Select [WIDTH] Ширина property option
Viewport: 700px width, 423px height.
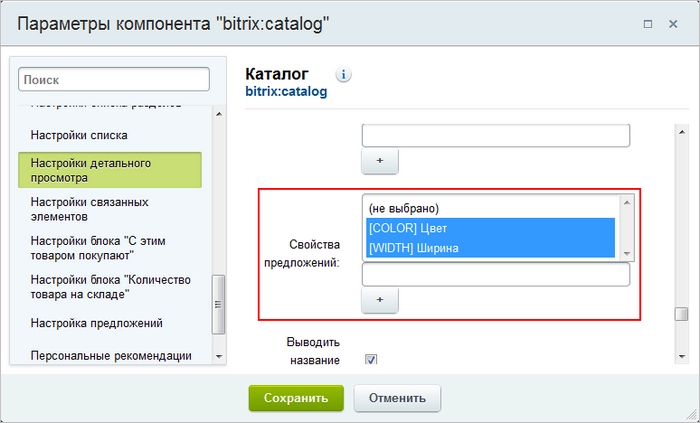click(x=491, y=248)
